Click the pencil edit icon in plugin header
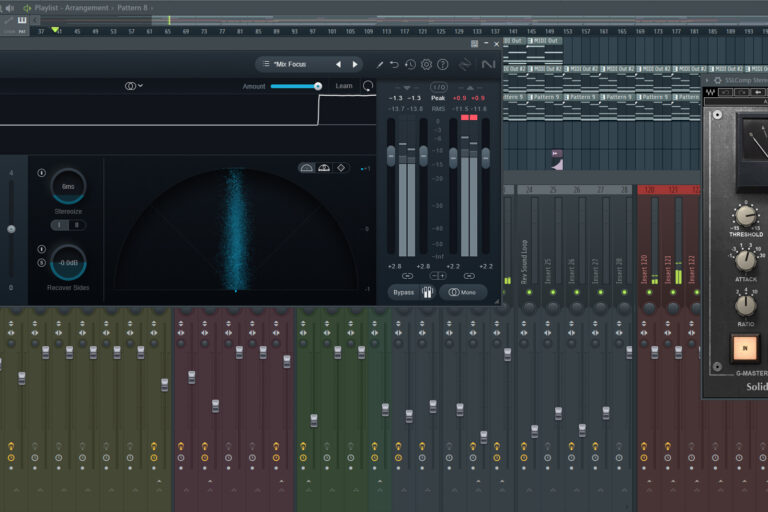This screenshot has width=768, height=512. (380, 65)
